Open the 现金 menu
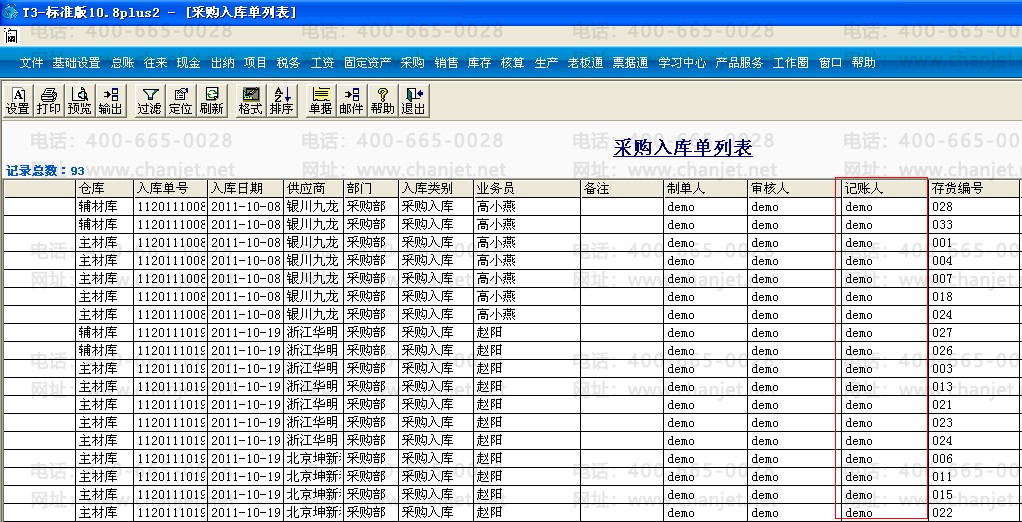The image size is (1022, 522). [189, 63]
